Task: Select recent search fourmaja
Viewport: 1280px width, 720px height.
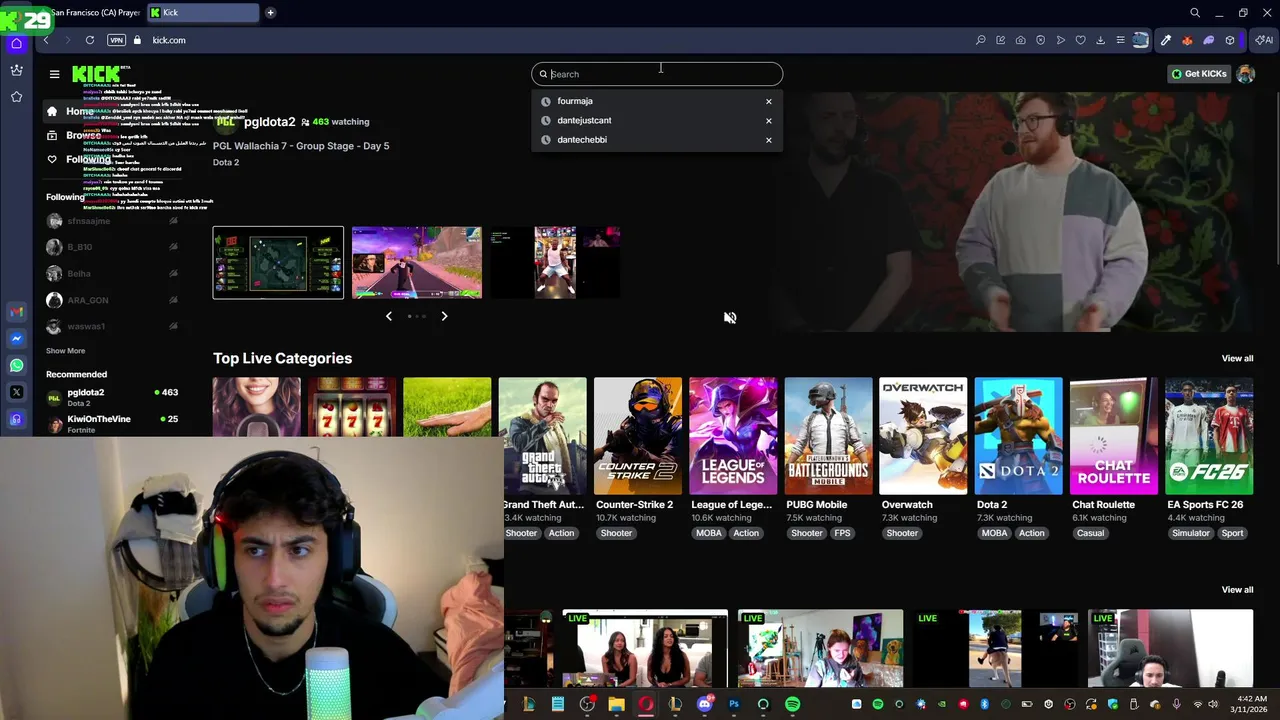Action: click(x=575, y=101)
